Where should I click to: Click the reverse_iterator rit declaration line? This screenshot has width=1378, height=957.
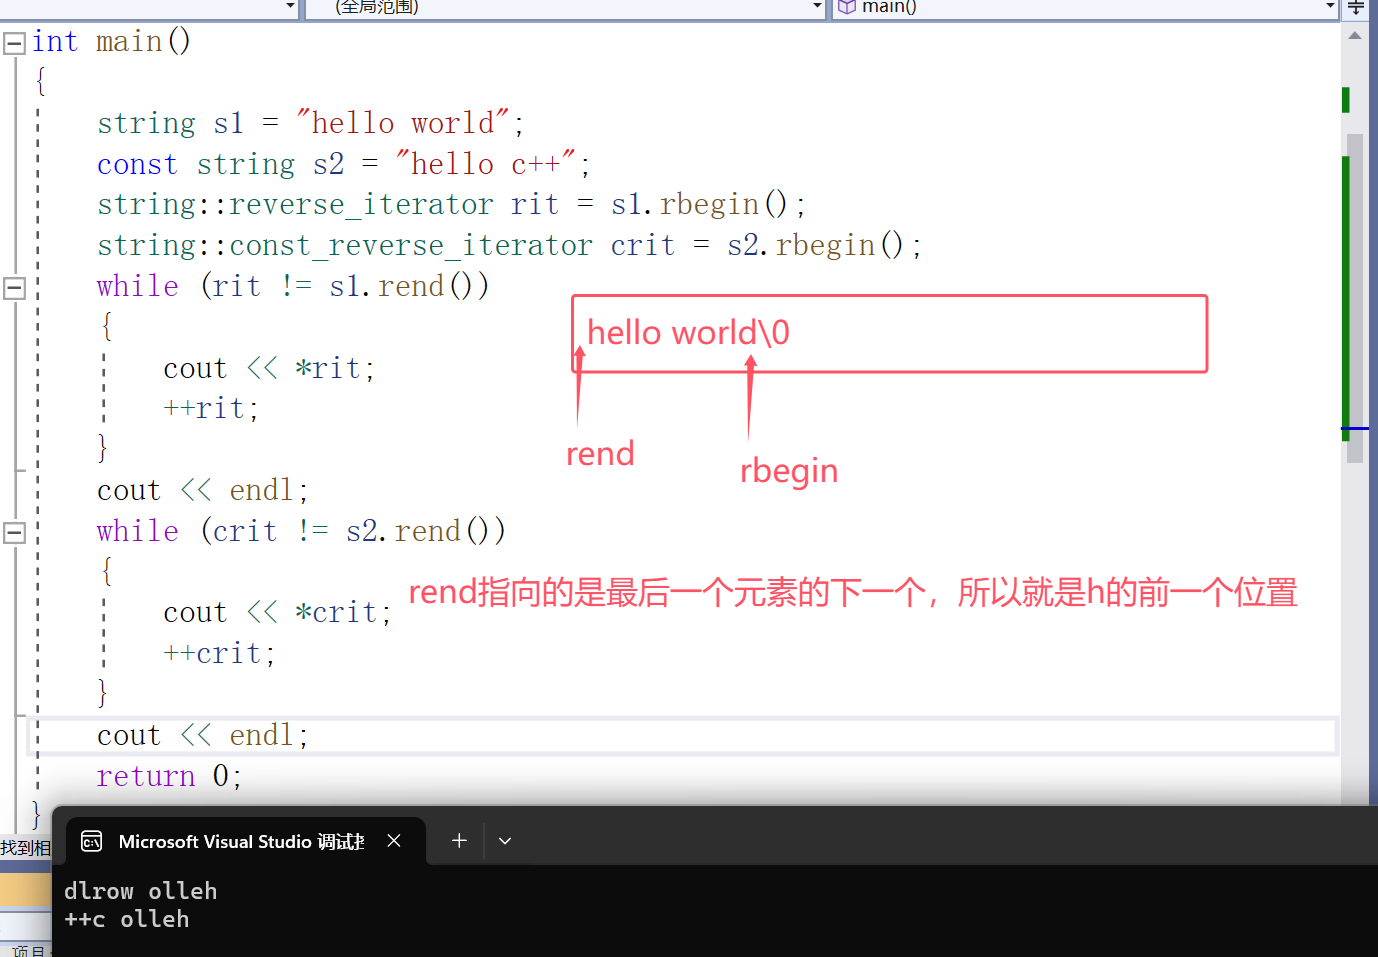tap(451, 205)
